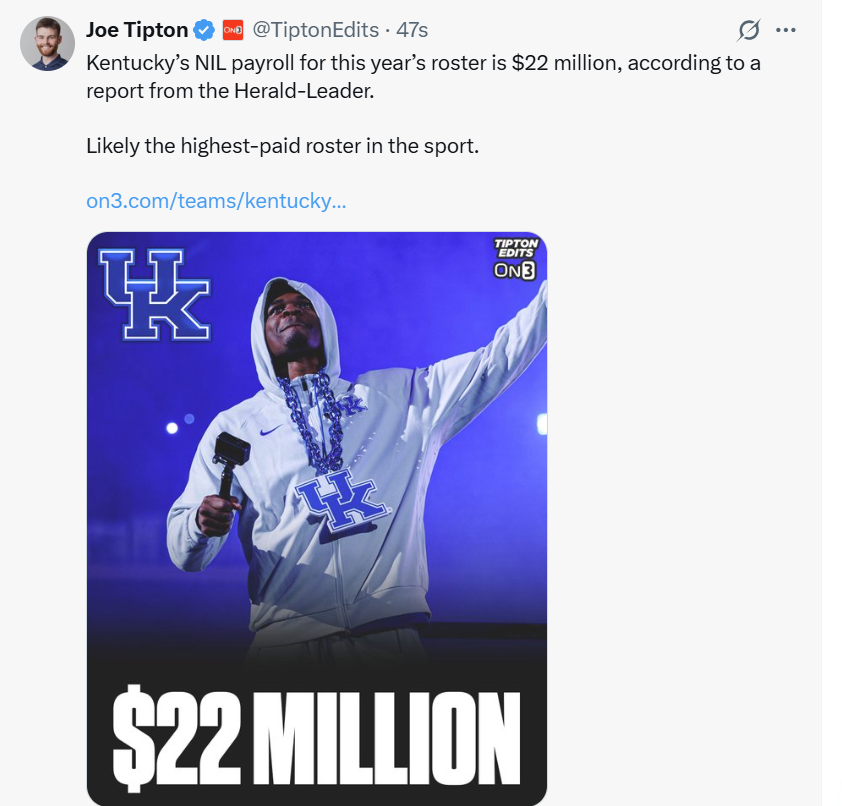This screenshot has width=842, height=806.
Task: Click the $22 MILLION headline graphic
Action: pyautogui.click(x=316, y=735)
